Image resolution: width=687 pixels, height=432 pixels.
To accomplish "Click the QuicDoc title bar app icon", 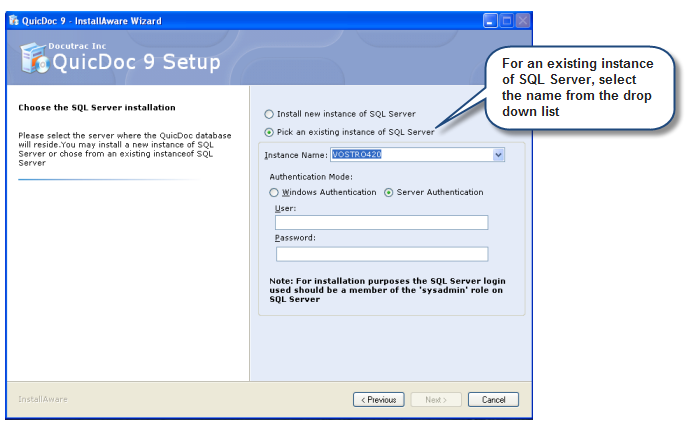I will point(14,21).
